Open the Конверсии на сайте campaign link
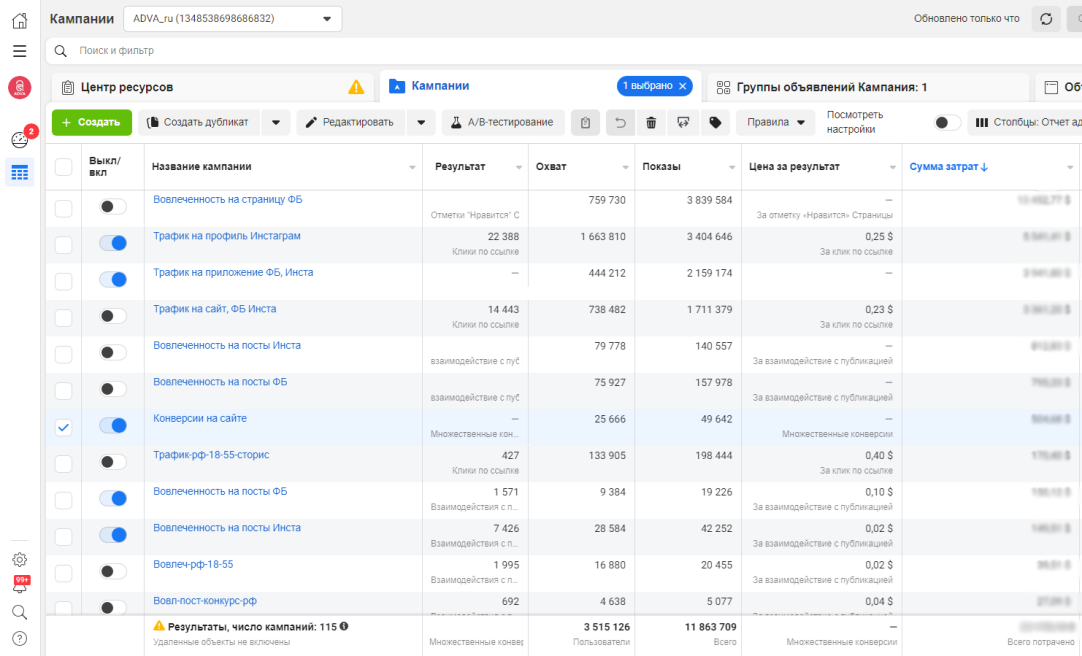Screen dimensions: 1082x656 (200, 418)
